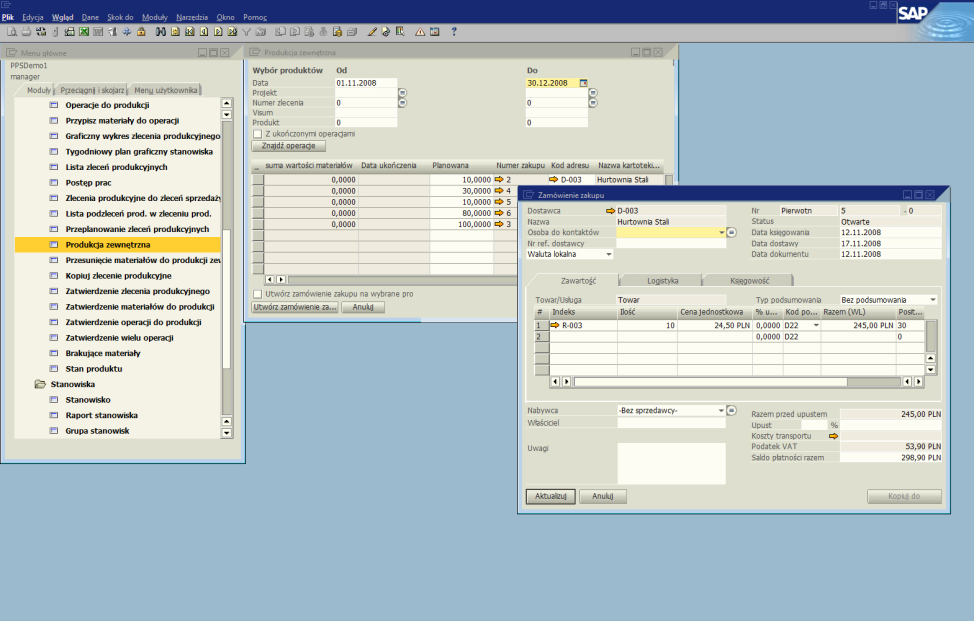Click the Word export toolbar icon

(98, 32)
